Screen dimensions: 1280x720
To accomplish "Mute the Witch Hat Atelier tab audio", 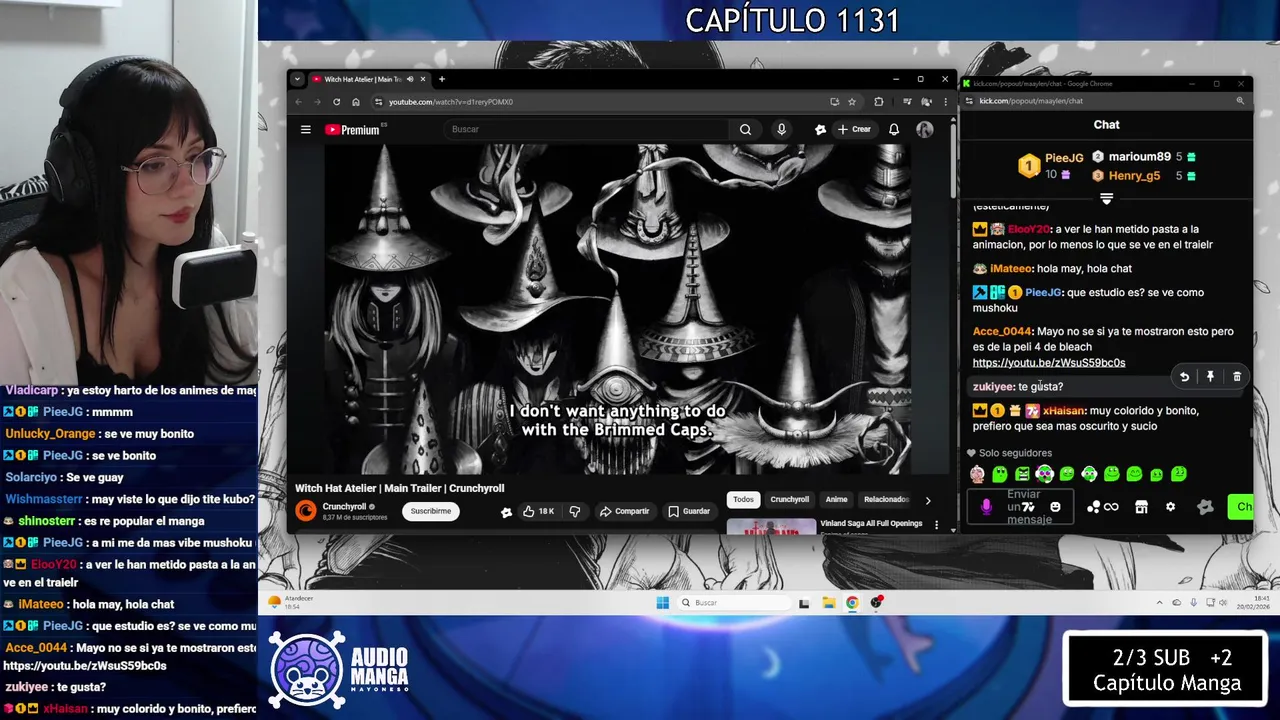I will (410, 80).
